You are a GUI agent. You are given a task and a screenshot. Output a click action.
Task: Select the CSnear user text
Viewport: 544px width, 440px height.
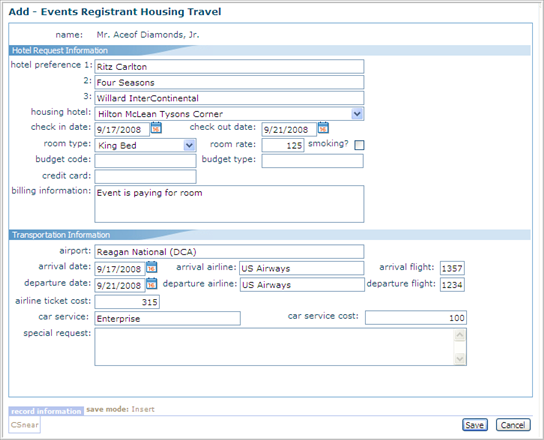tap(25, 425)
